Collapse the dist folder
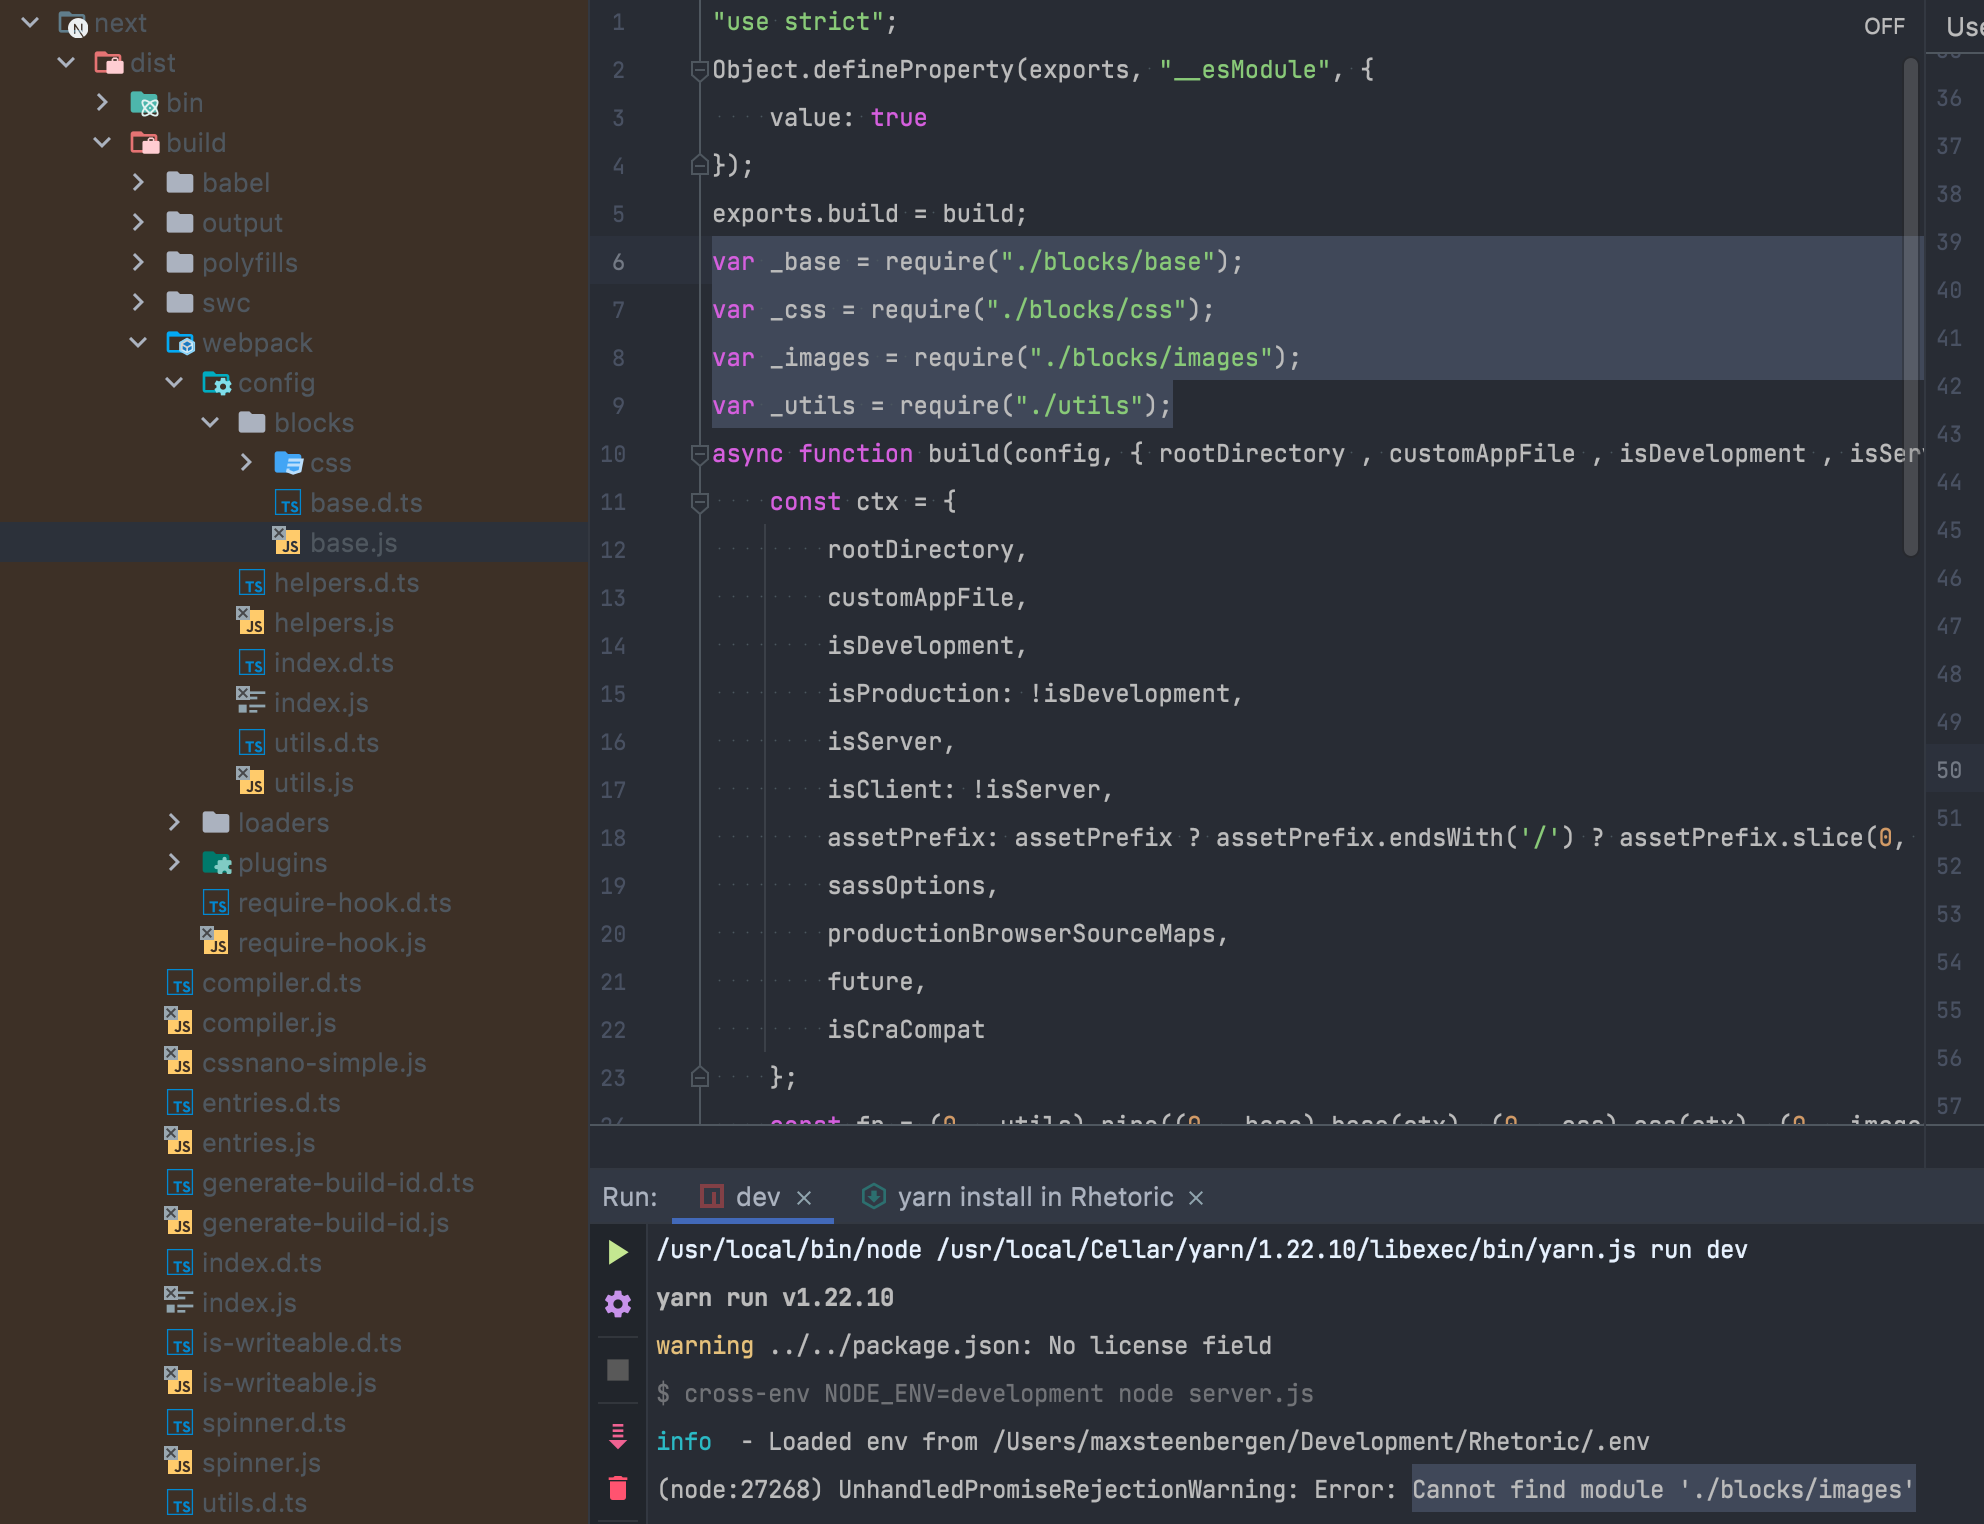This screenshot has height=1524, width=1984. pos(66,62)
